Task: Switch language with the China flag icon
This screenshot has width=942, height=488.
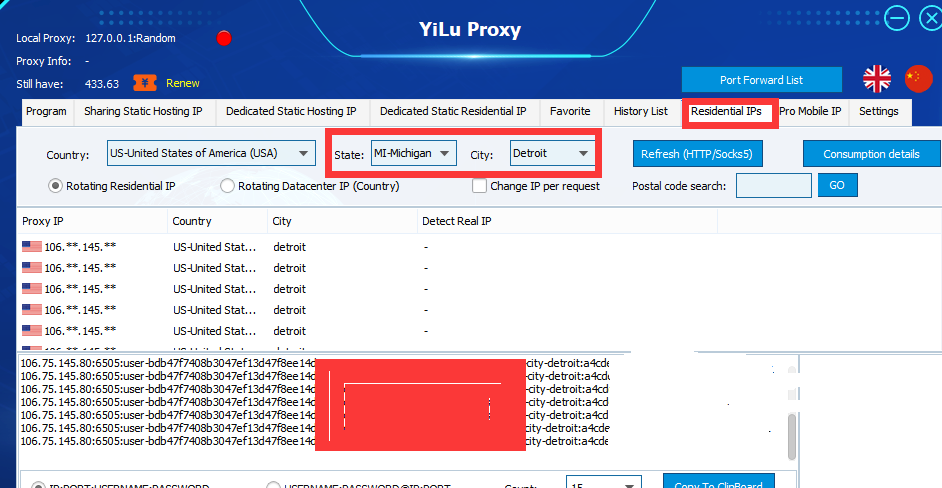Action: (919, 79)
